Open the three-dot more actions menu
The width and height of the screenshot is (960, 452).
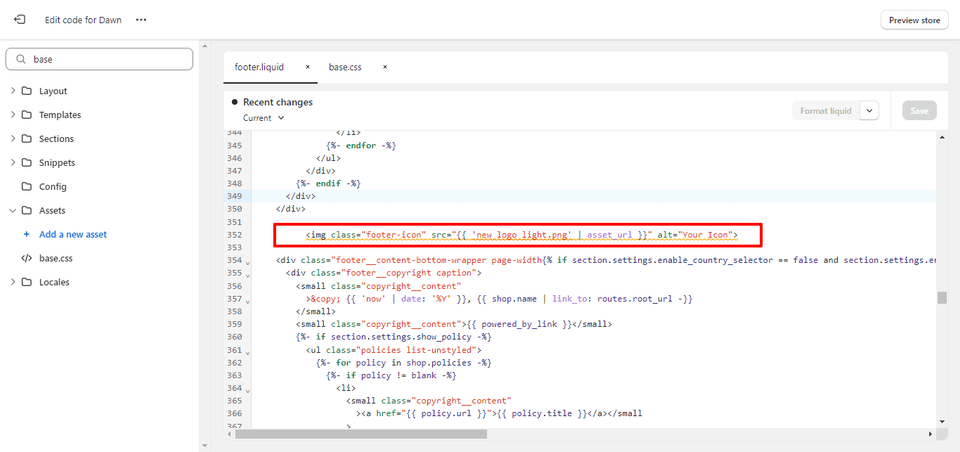(141, 20)
